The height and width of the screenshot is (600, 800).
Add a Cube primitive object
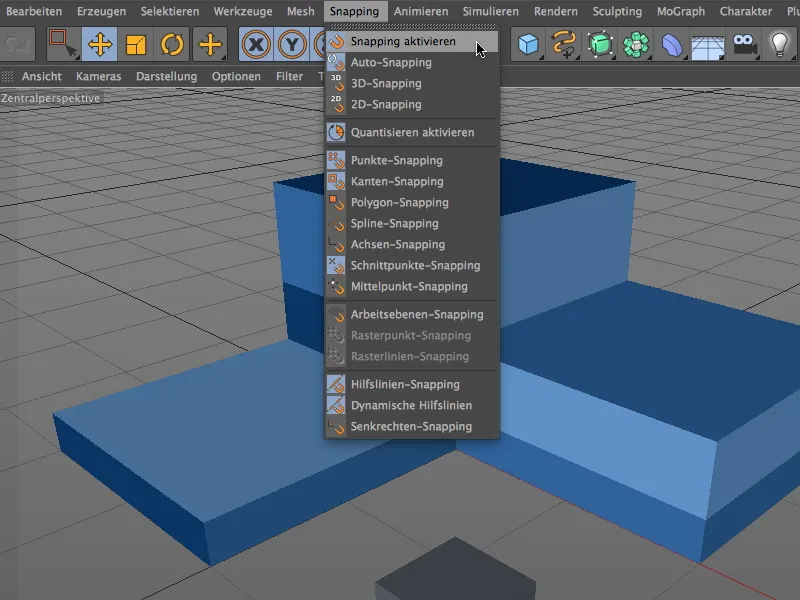point(529,45)
